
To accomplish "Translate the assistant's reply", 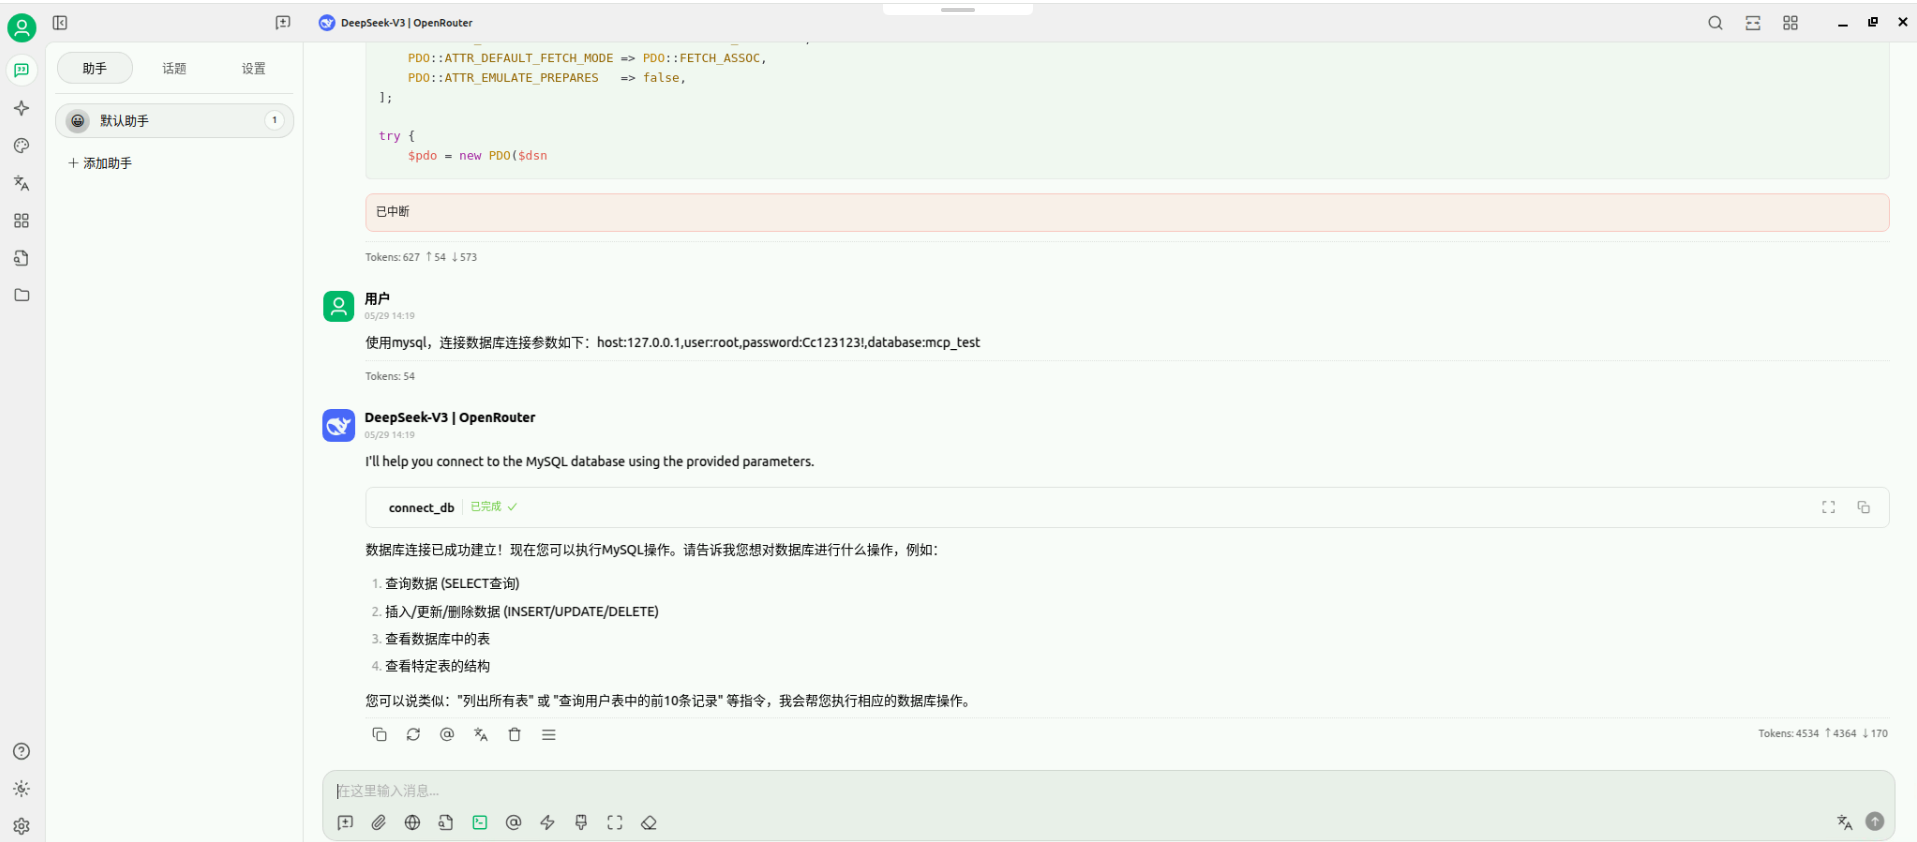I will coord(481,735).
